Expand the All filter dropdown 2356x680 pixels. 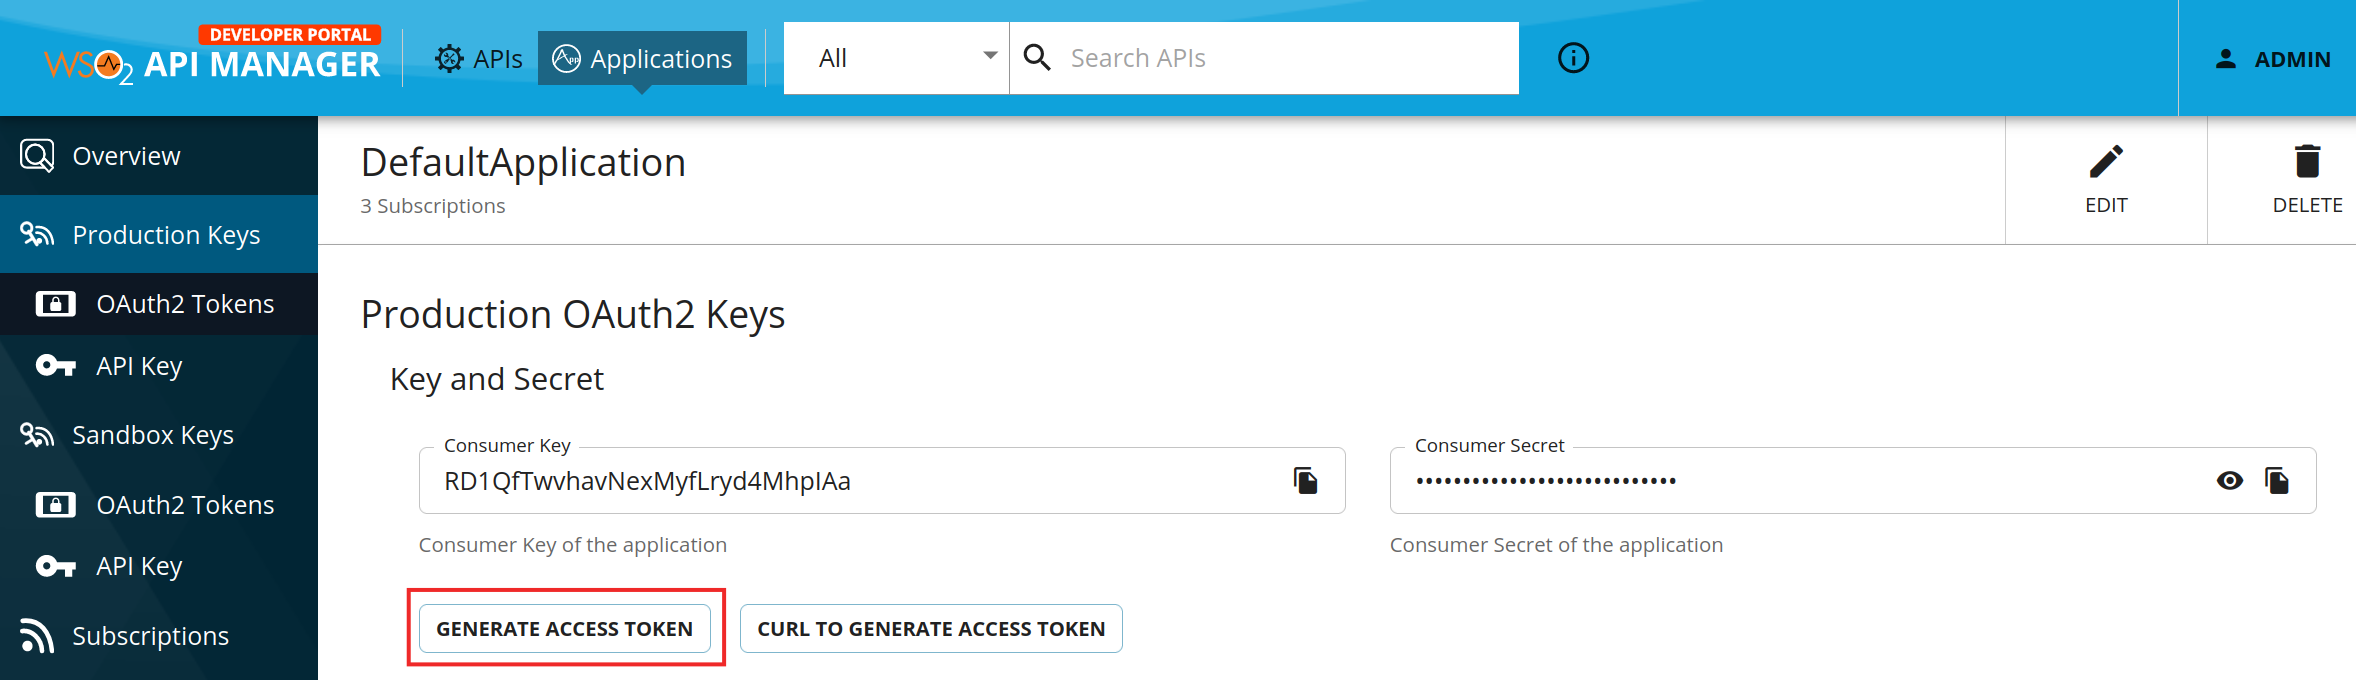coord(896,58)
